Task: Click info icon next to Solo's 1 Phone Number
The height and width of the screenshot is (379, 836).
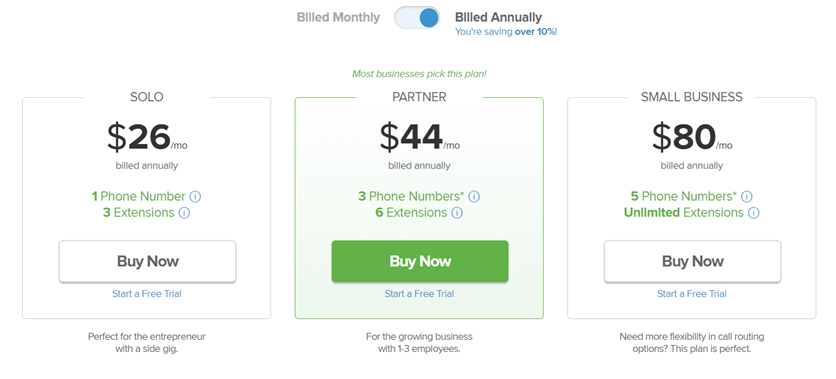Action: coord(195,197)
